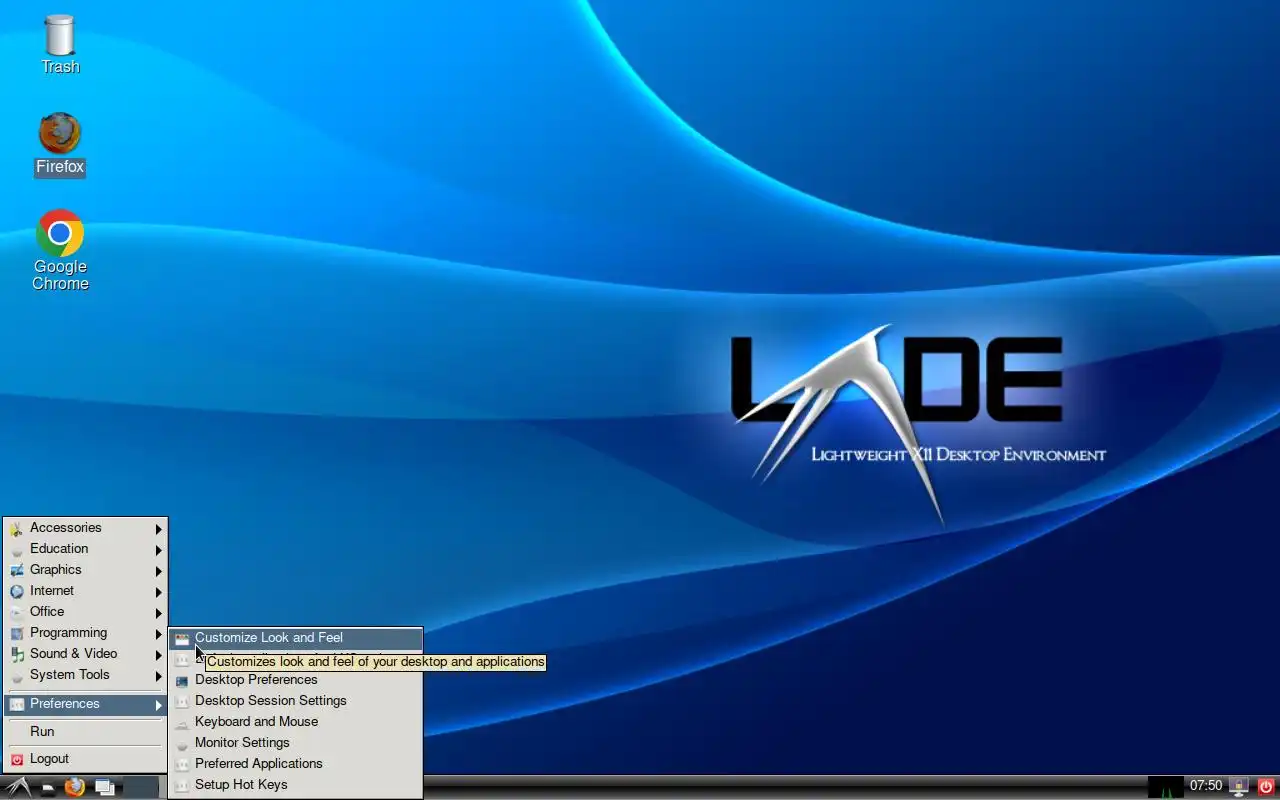Click the LXDE start menu button in the panel
The width and height of the screenshot is (1280, 800).
coord(18,787)
